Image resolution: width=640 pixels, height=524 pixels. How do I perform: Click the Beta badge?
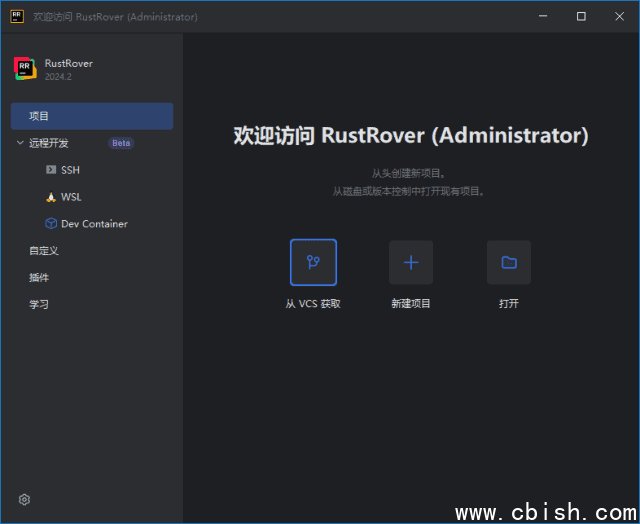(121, 143)
